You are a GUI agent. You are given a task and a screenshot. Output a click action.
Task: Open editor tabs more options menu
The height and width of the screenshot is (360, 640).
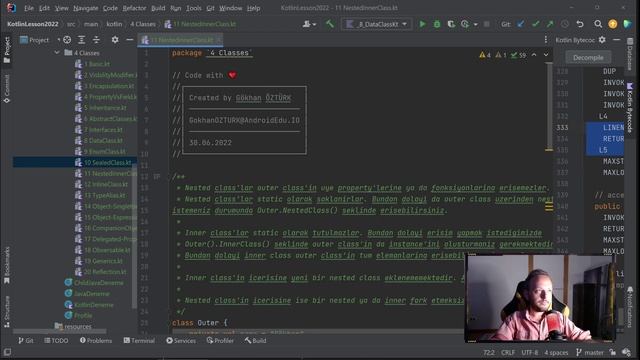[x=546, y=40]
